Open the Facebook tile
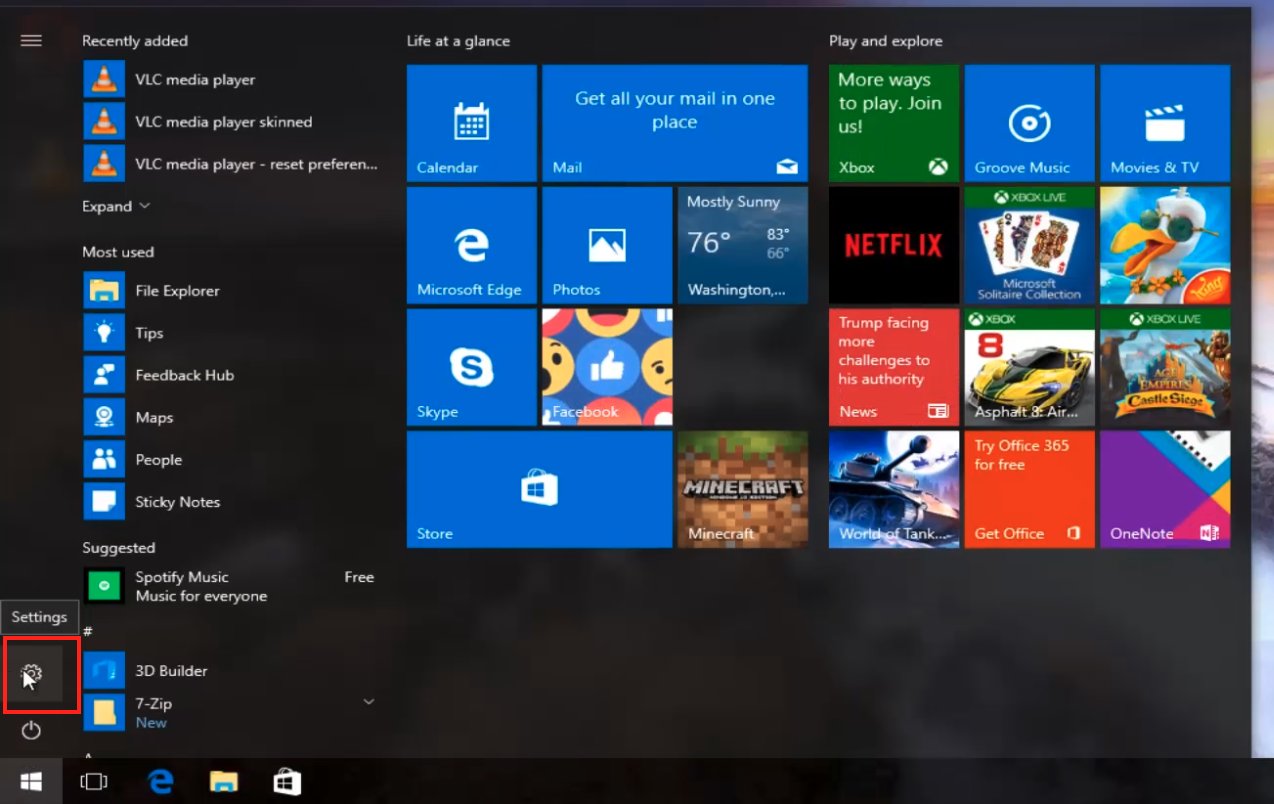This screenshot has height=804, width=1274. pyautogui.click(x=607, y=367)
